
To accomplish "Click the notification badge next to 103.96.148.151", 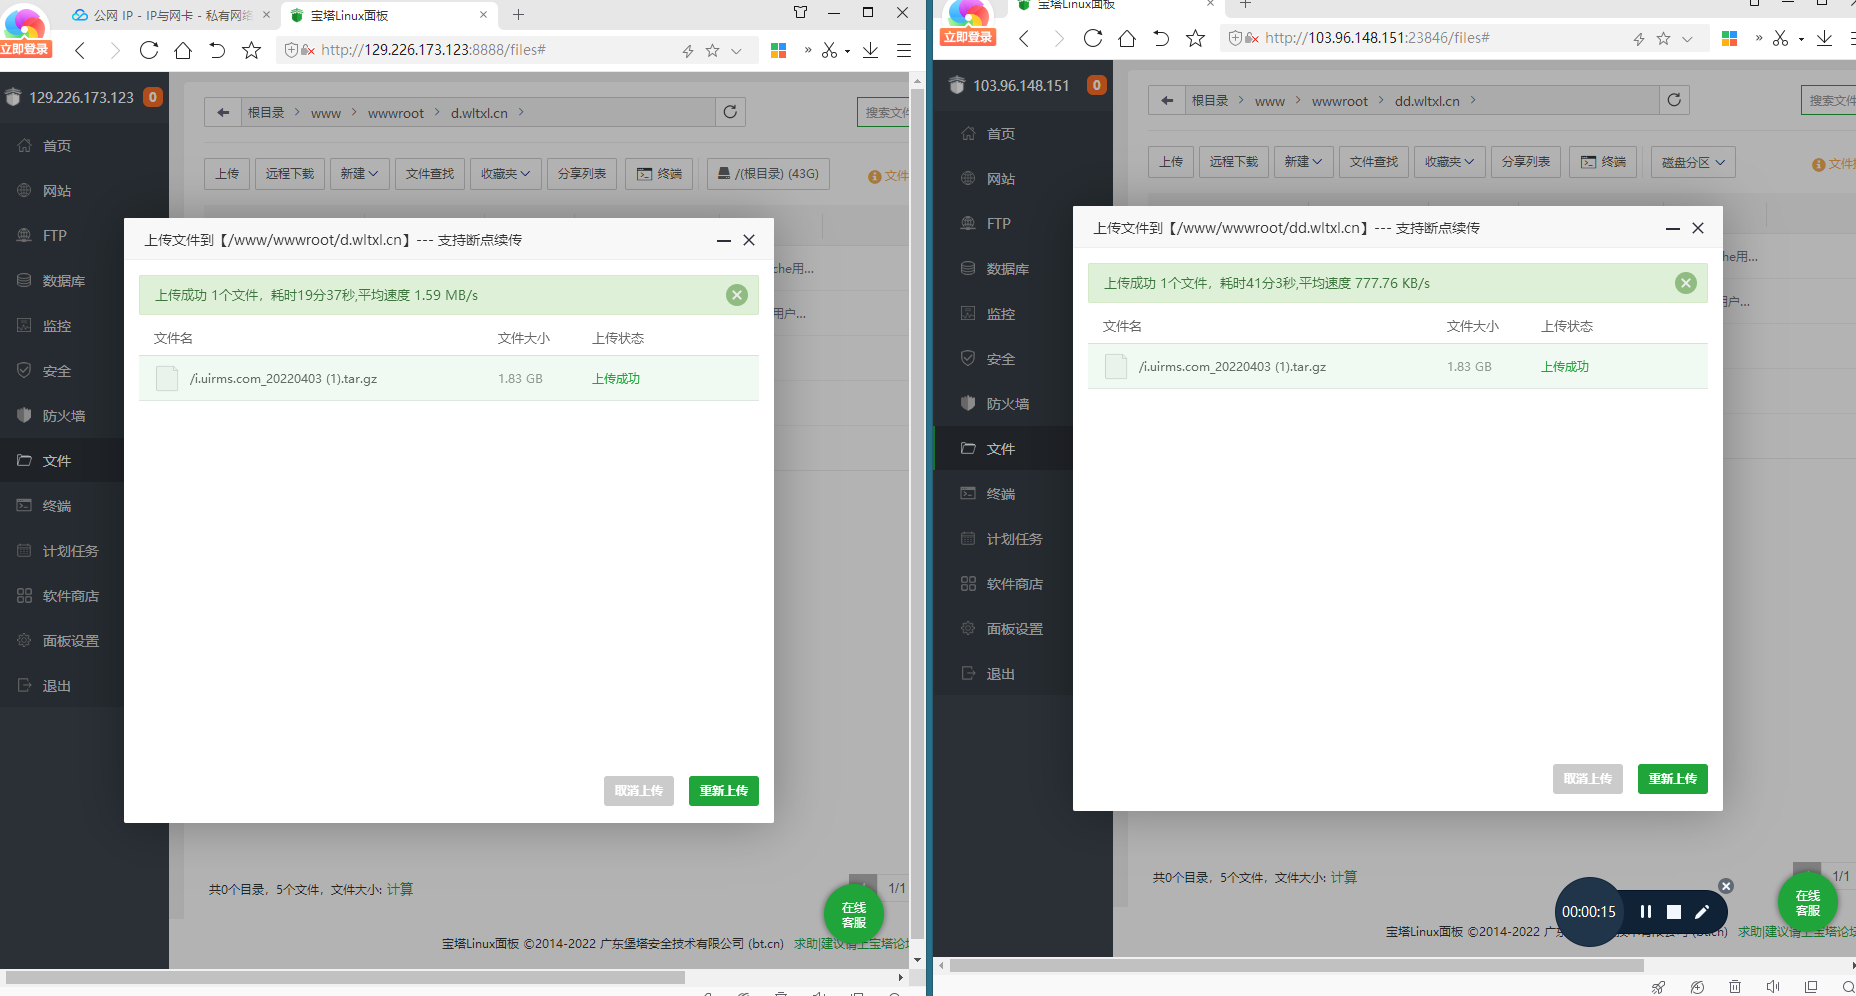I will coord(1097,85).
